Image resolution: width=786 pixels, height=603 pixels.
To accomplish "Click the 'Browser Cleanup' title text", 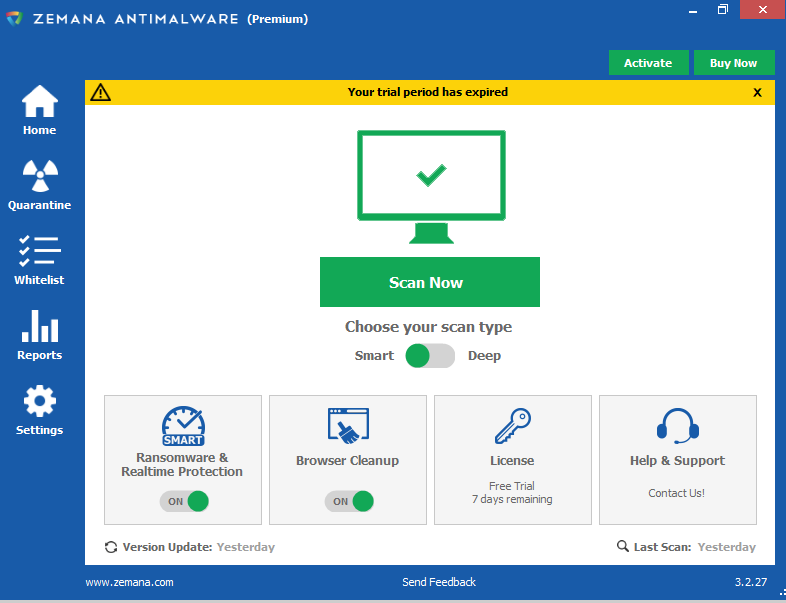I will (347, 461).
